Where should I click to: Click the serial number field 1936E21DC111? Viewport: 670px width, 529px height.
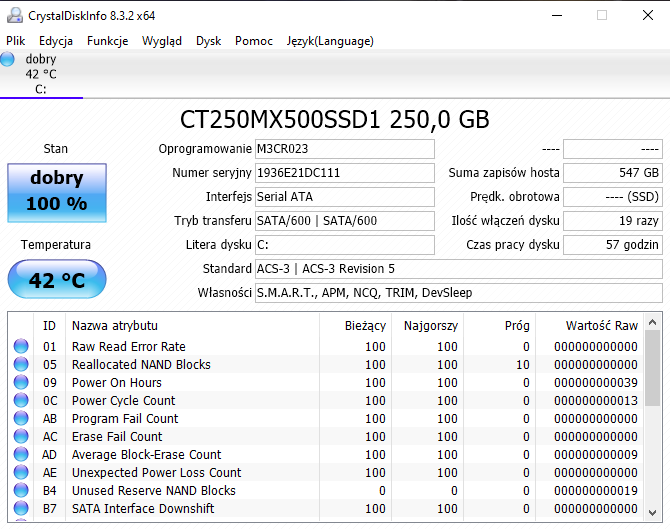point(345,173)
